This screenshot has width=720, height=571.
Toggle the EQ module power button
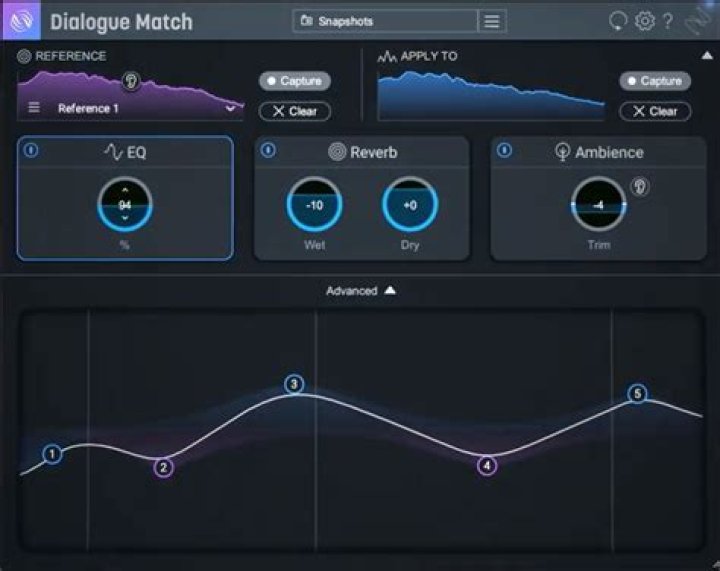(x=31, y=150)
